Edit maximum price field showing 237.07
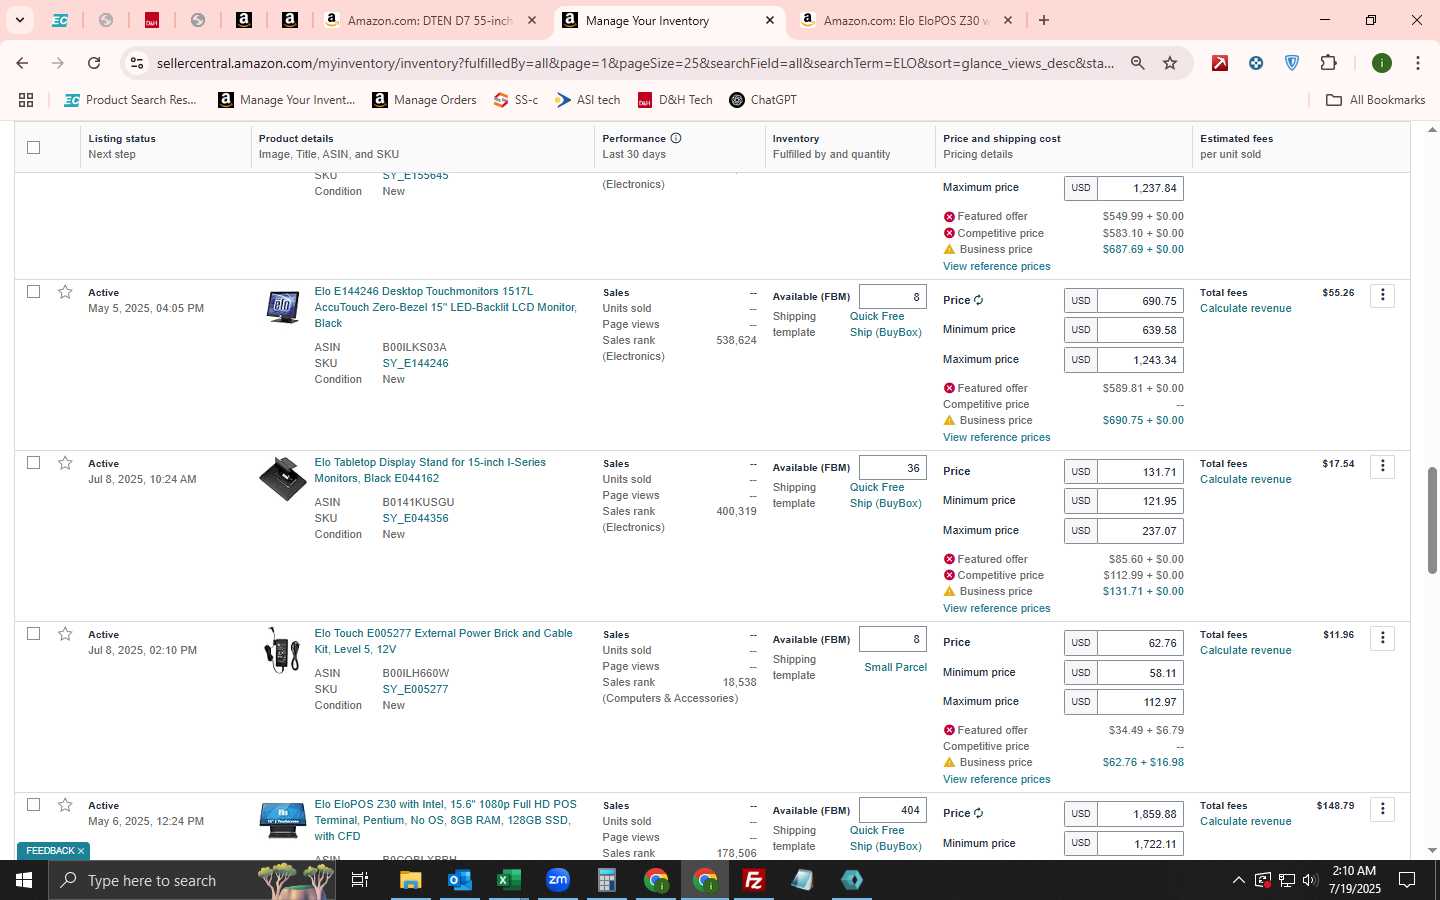This screenshot has height=900, width=1440. click(1140, 531)
